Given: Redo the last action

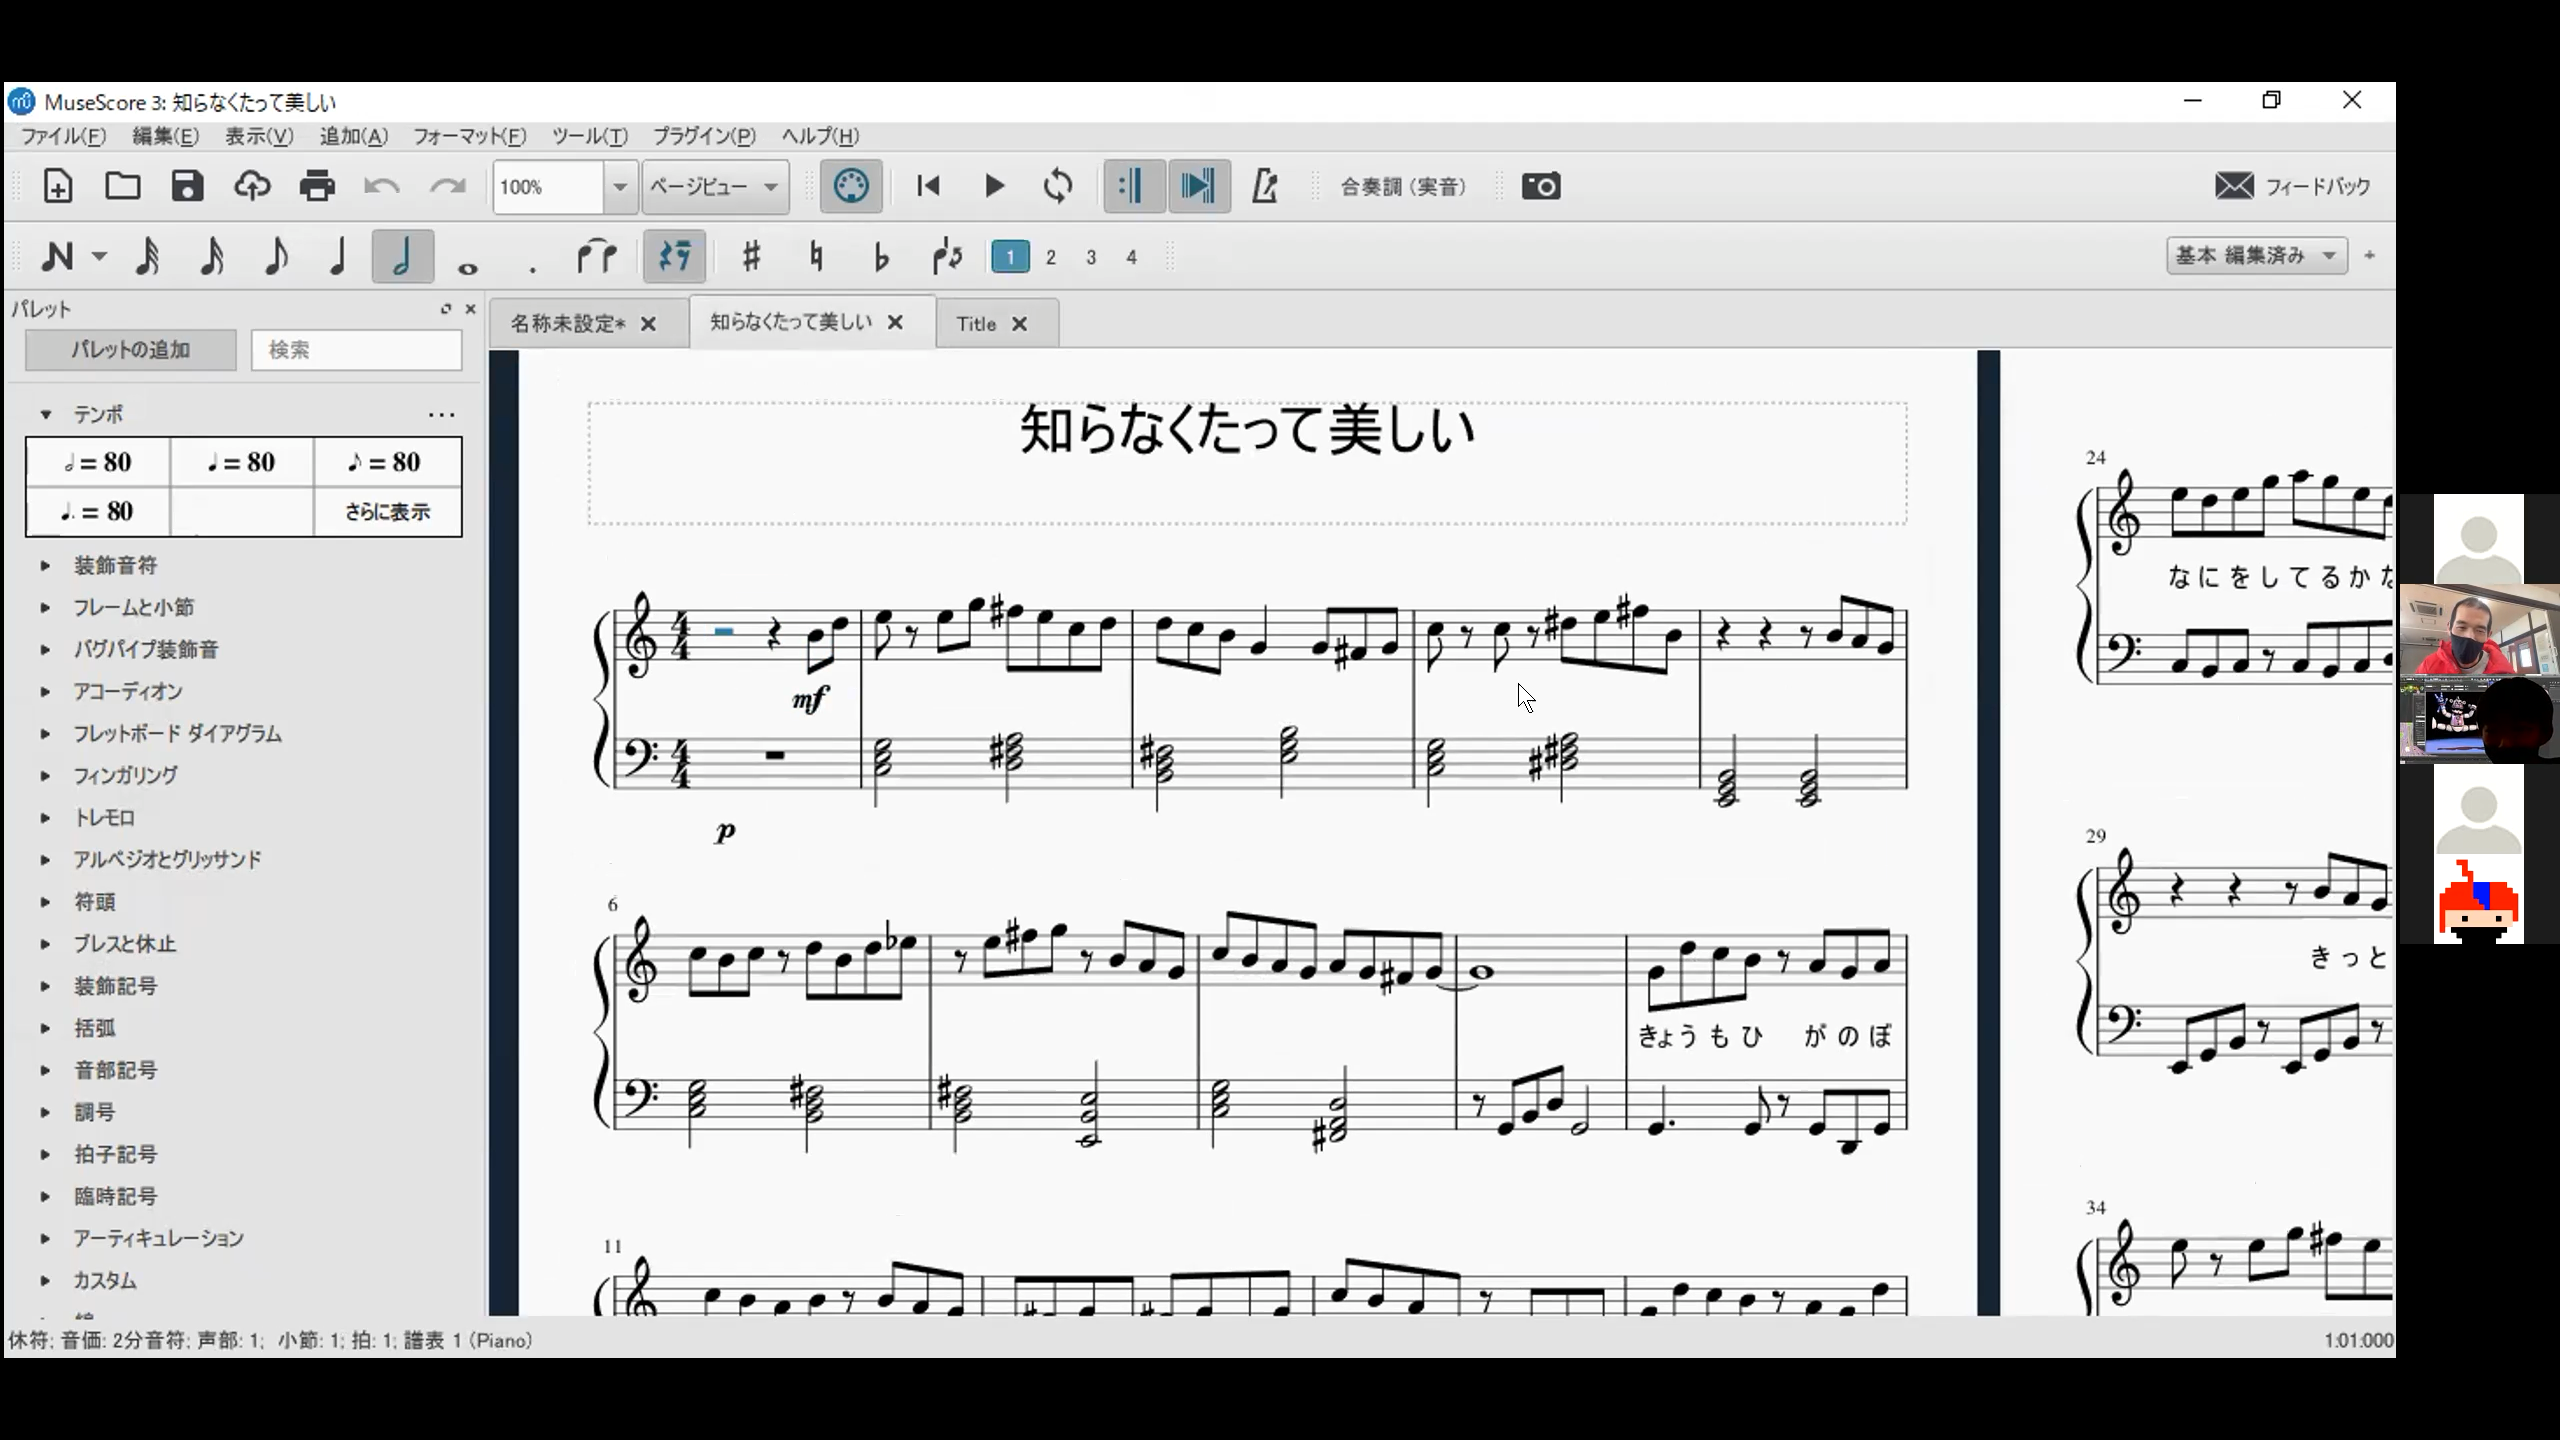Looking at the screenshot, I should [447, 186].
